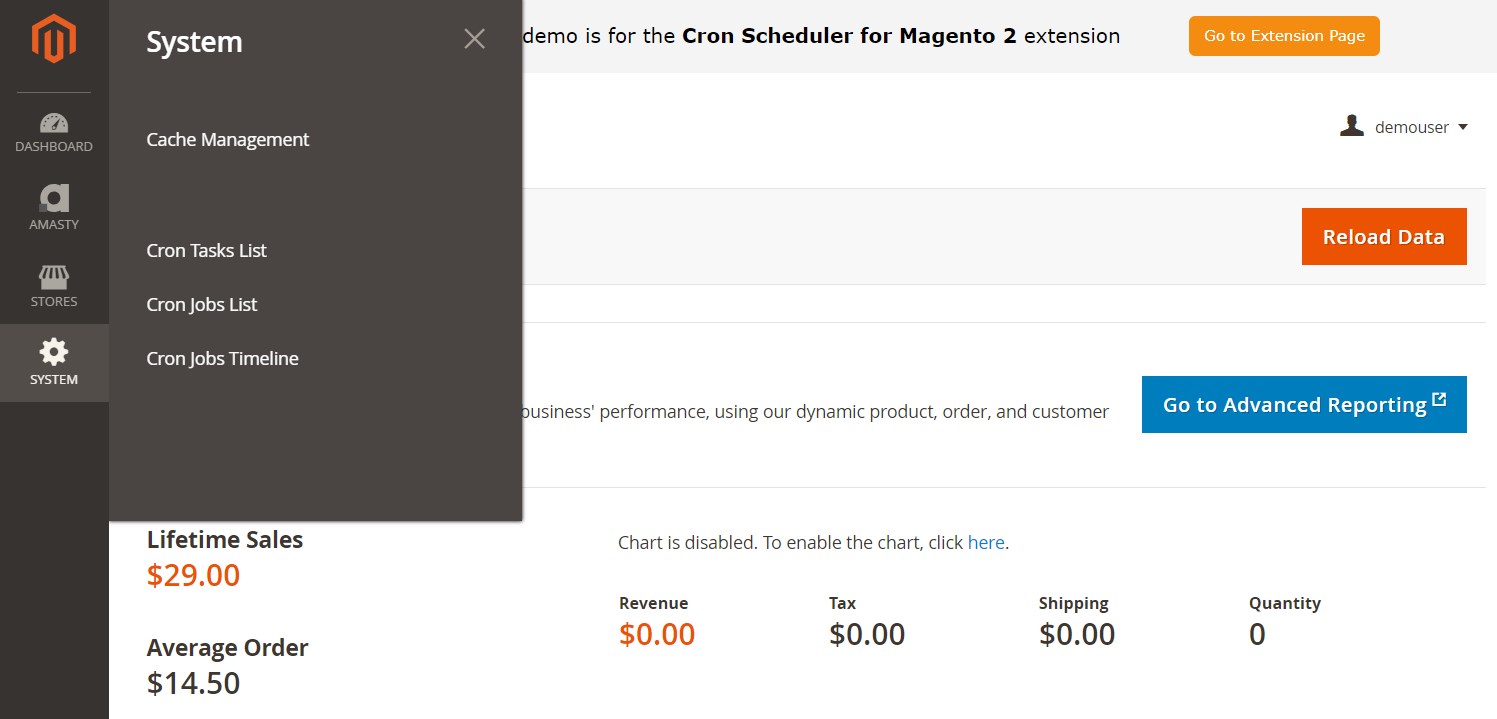The image size is (1497, 719).
Task: Close the System flyout panel
Action: (474, 39)
